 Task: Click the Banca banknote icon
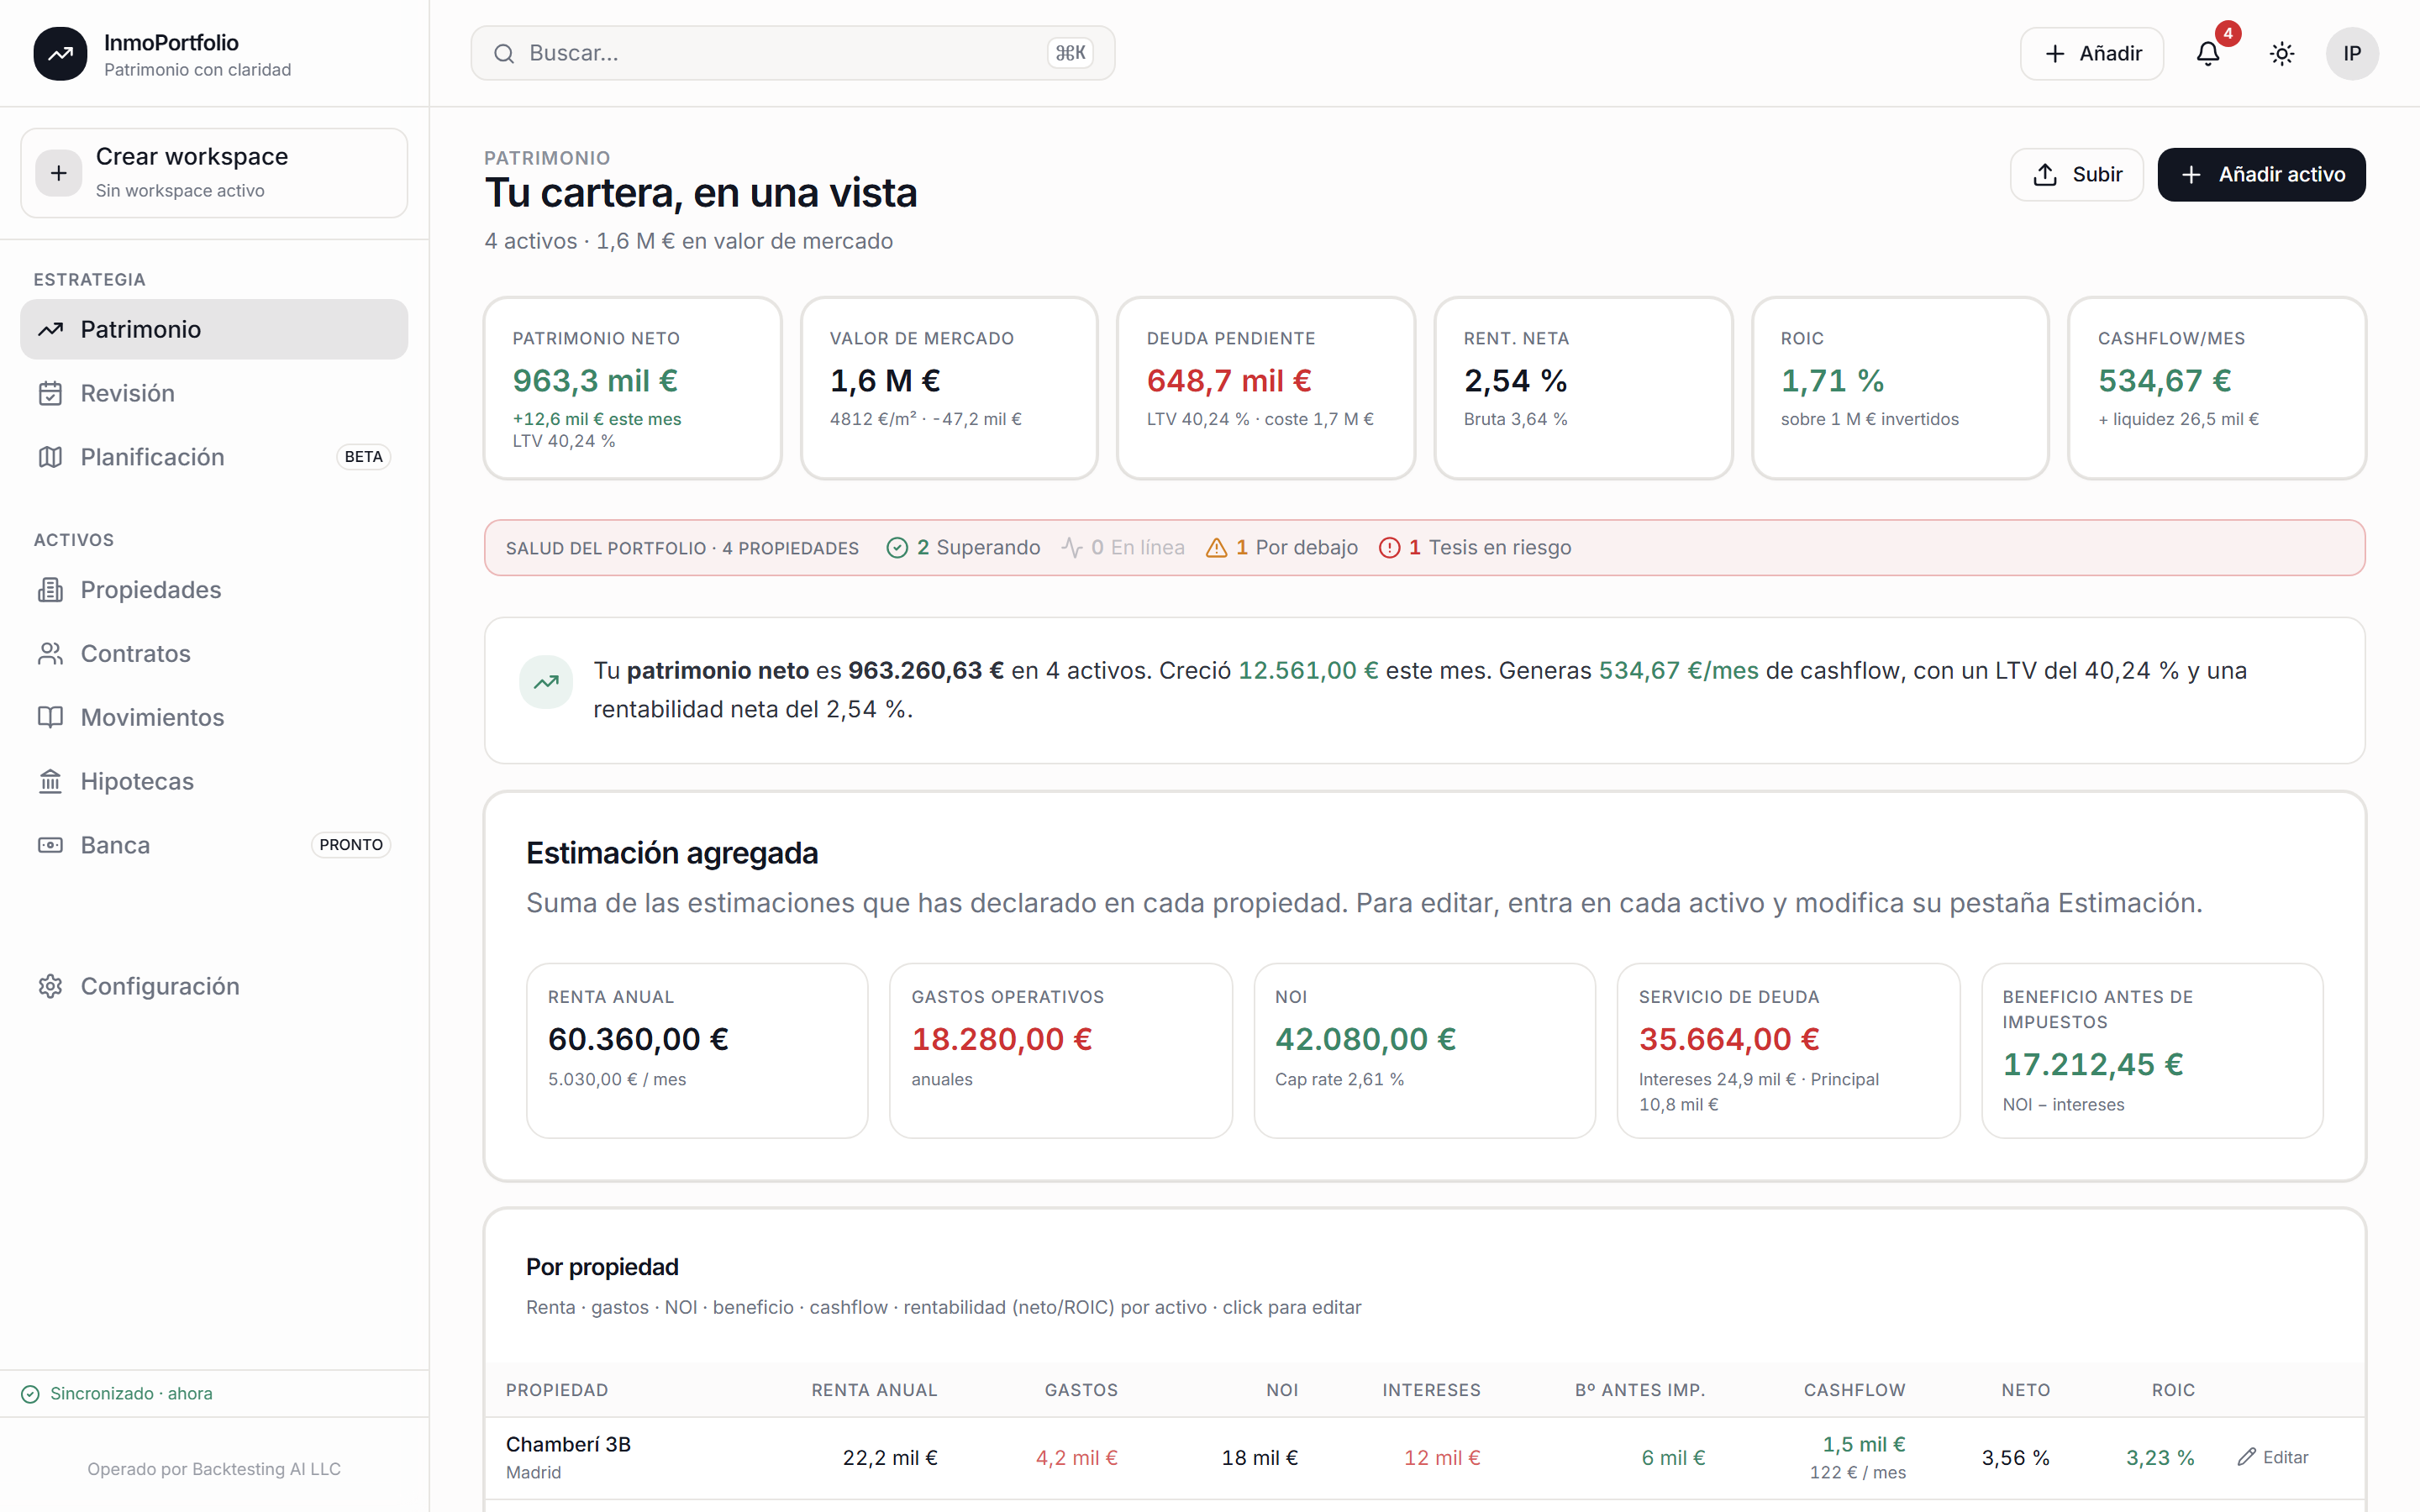(x=51, y=845)
